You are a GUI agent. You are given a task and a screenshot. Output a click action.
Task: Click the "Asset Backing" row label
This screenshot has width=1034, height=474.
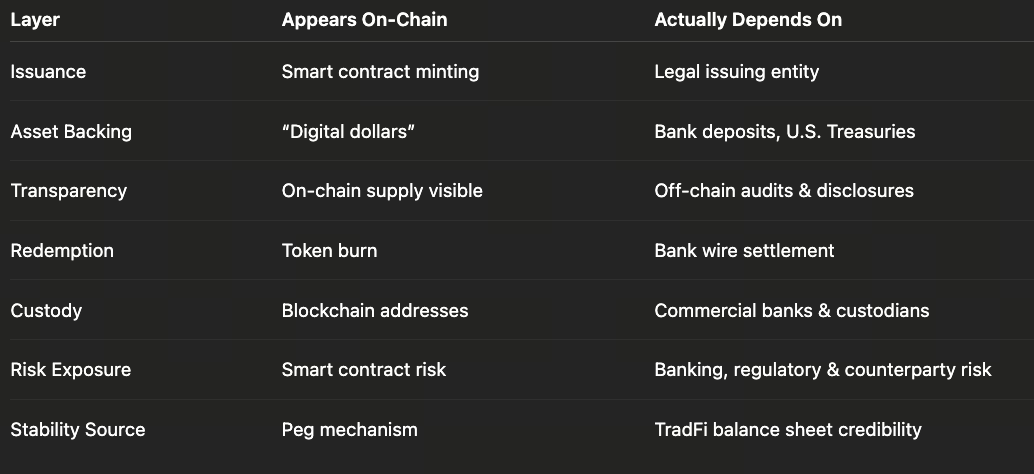(x=71, y=132)
